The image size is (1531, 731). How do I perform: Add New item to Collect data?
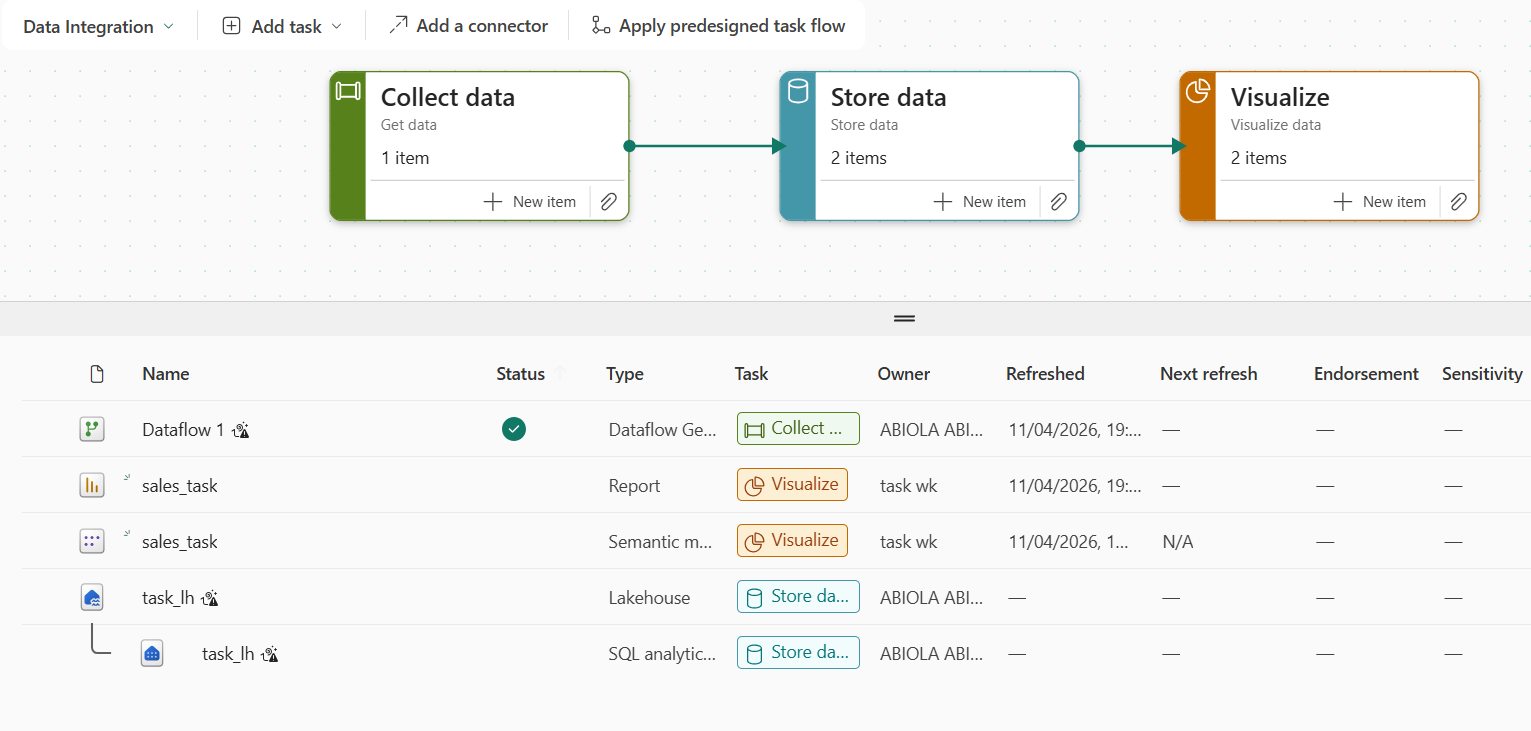point(530,202)
